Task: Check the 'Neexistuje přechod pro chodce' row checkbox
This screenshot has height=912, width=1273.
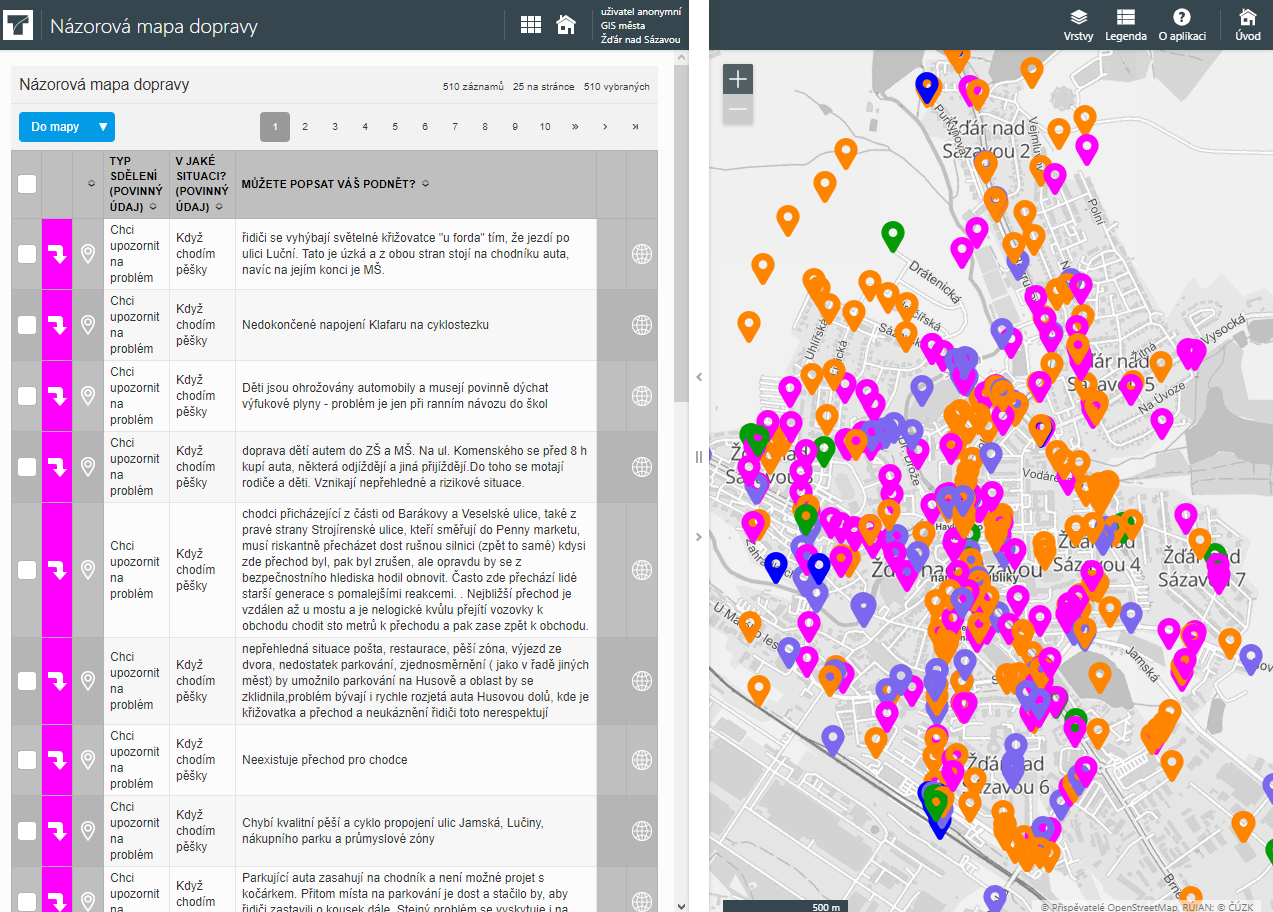Action: click(x=27, y=760)
